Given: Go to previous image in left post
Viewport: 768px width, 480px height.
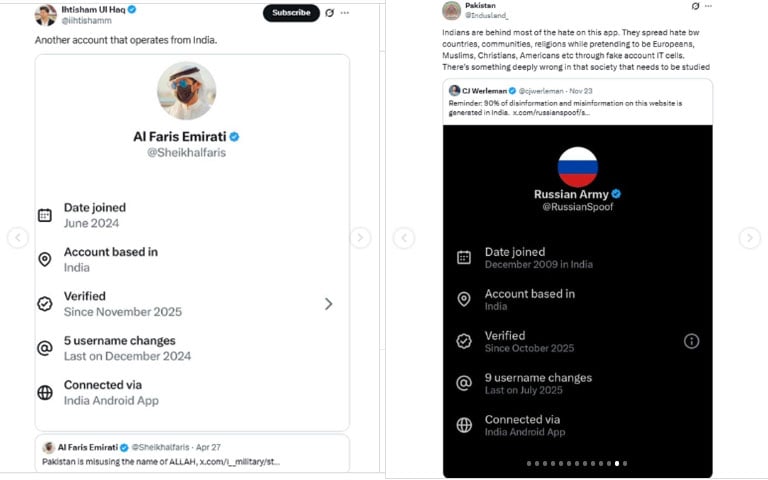Looking at the screenshot, I should point(18,238).
